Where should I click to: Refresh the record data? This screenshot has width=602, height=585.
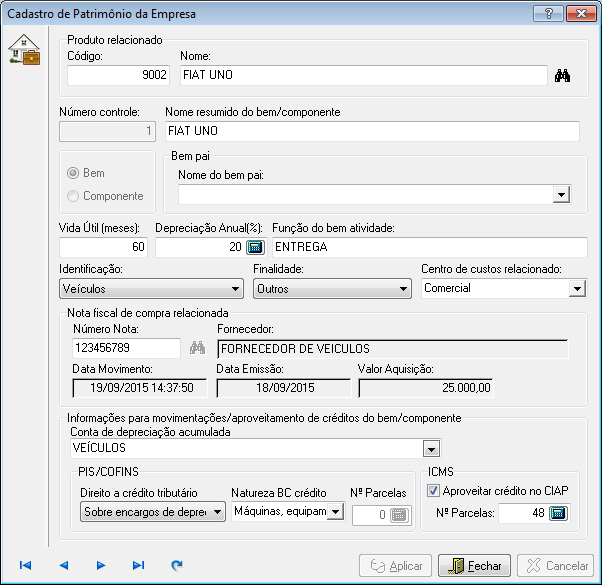click(x=177, y=565)
